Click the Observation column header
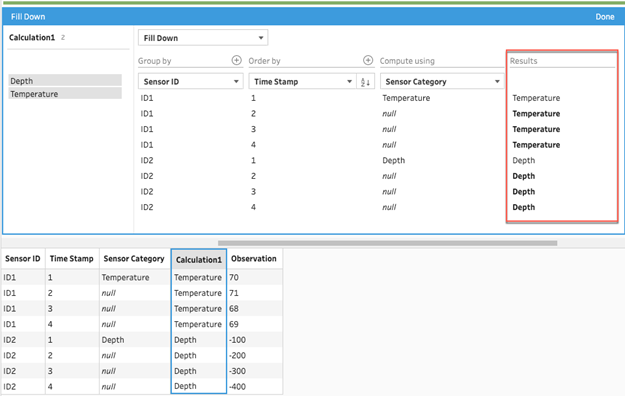 tap(254, 259)
